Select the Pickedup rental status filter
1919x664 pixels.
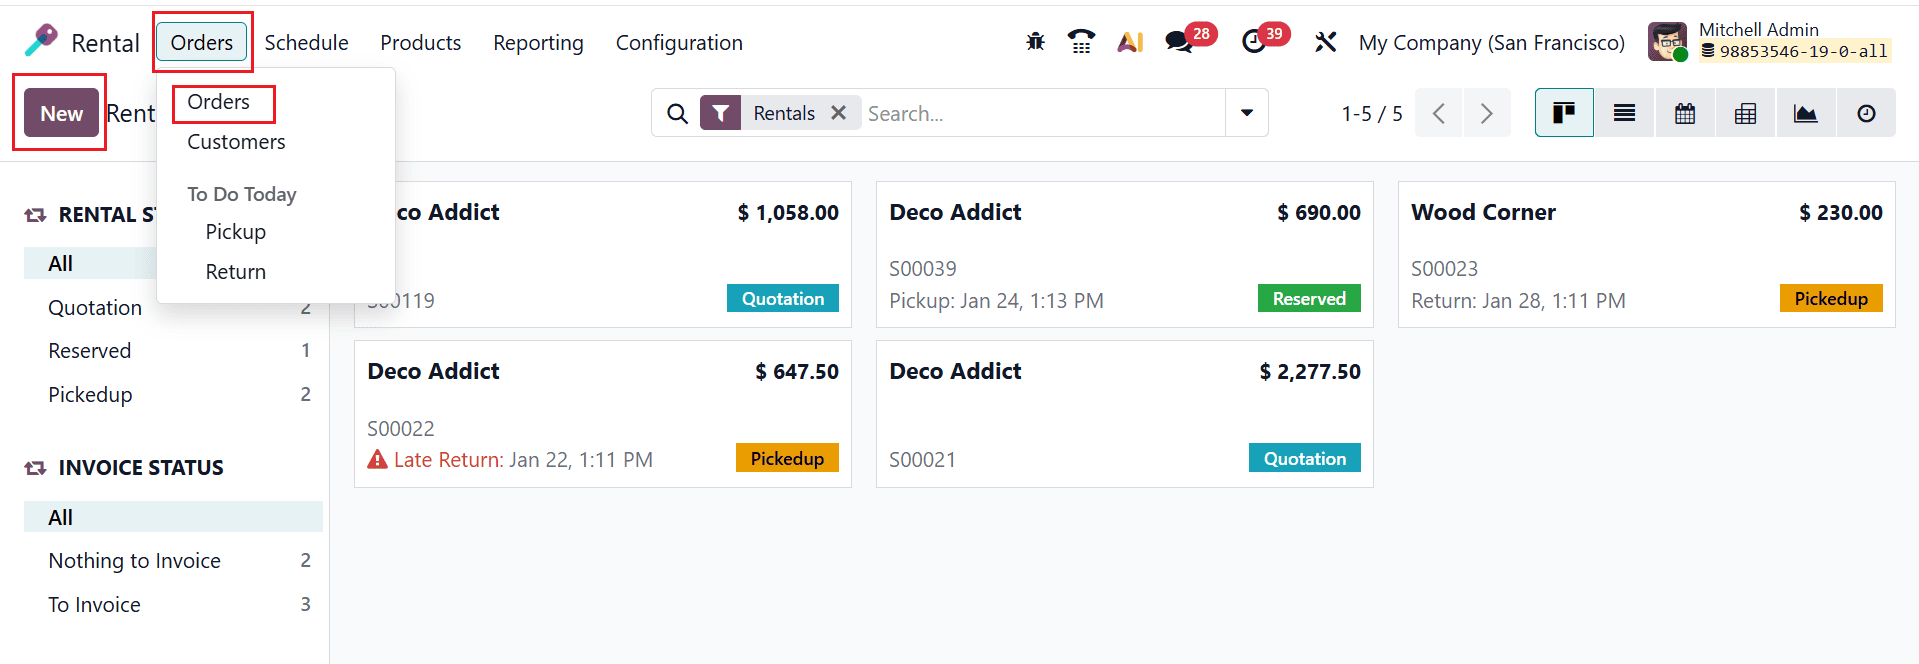(x=90, y=394)
